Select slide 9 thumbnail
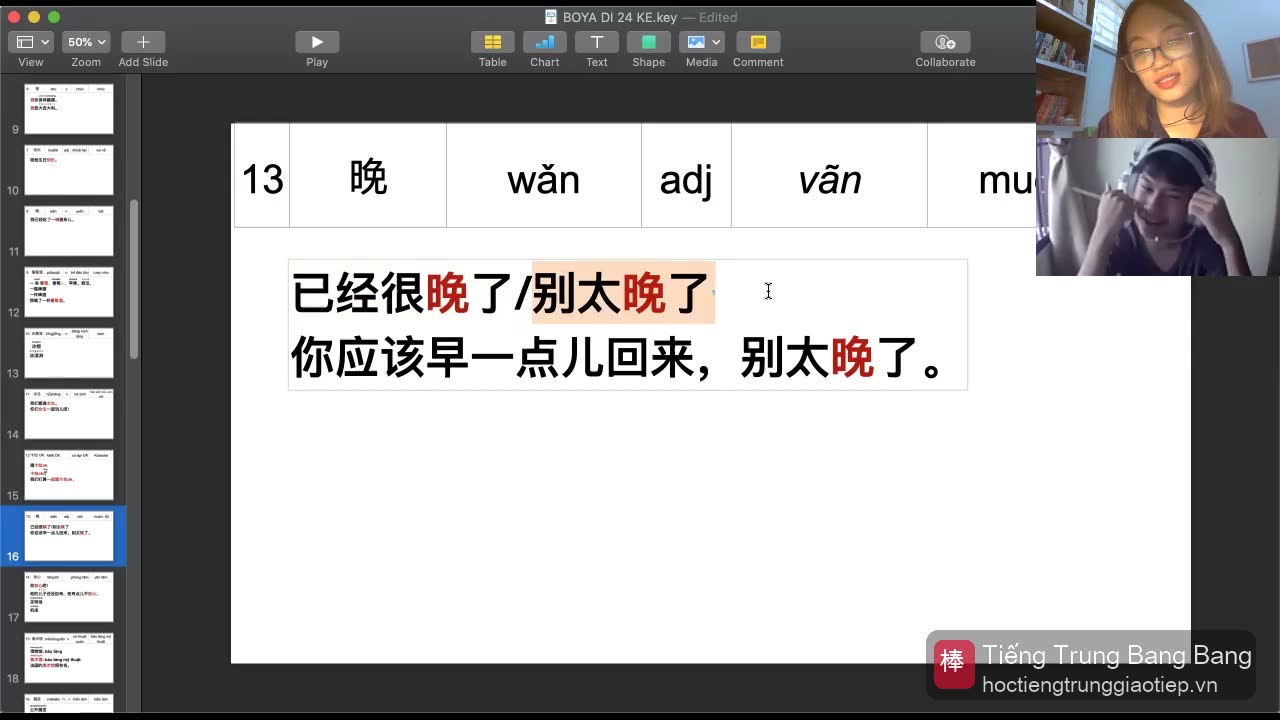The height and width of the screenshot is (720, 1280). [69, 109]
